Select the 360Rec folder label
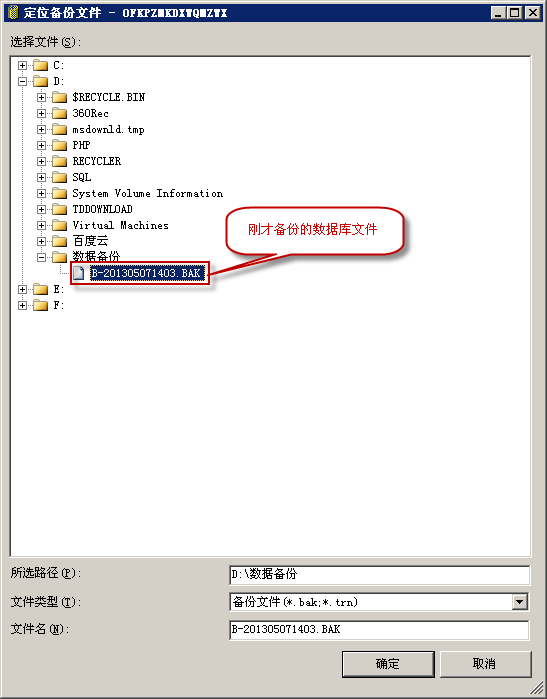The height and width of the screenshot is (699, 547). point(90,113)
